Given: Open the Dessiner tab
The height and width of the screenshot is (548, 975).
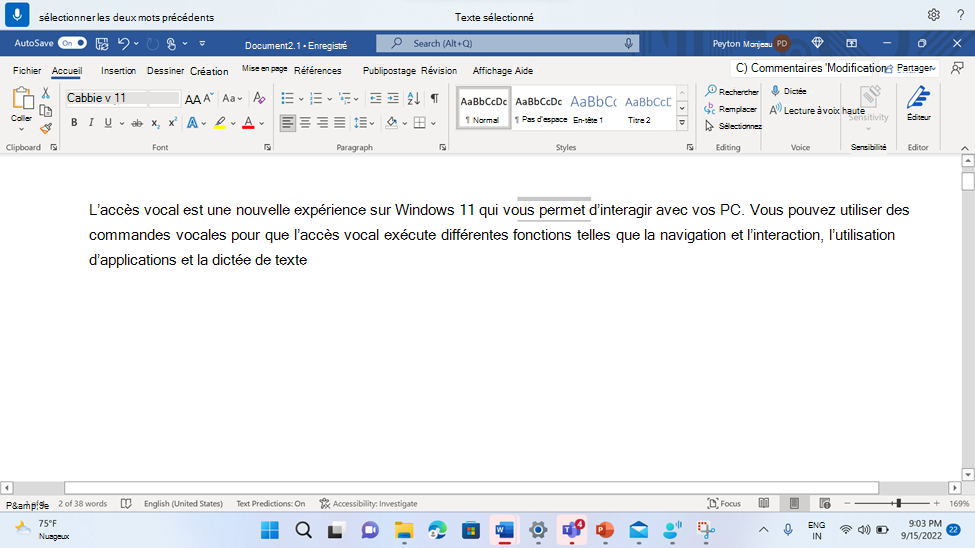Looking at the screenshot, I should [165, 71].
